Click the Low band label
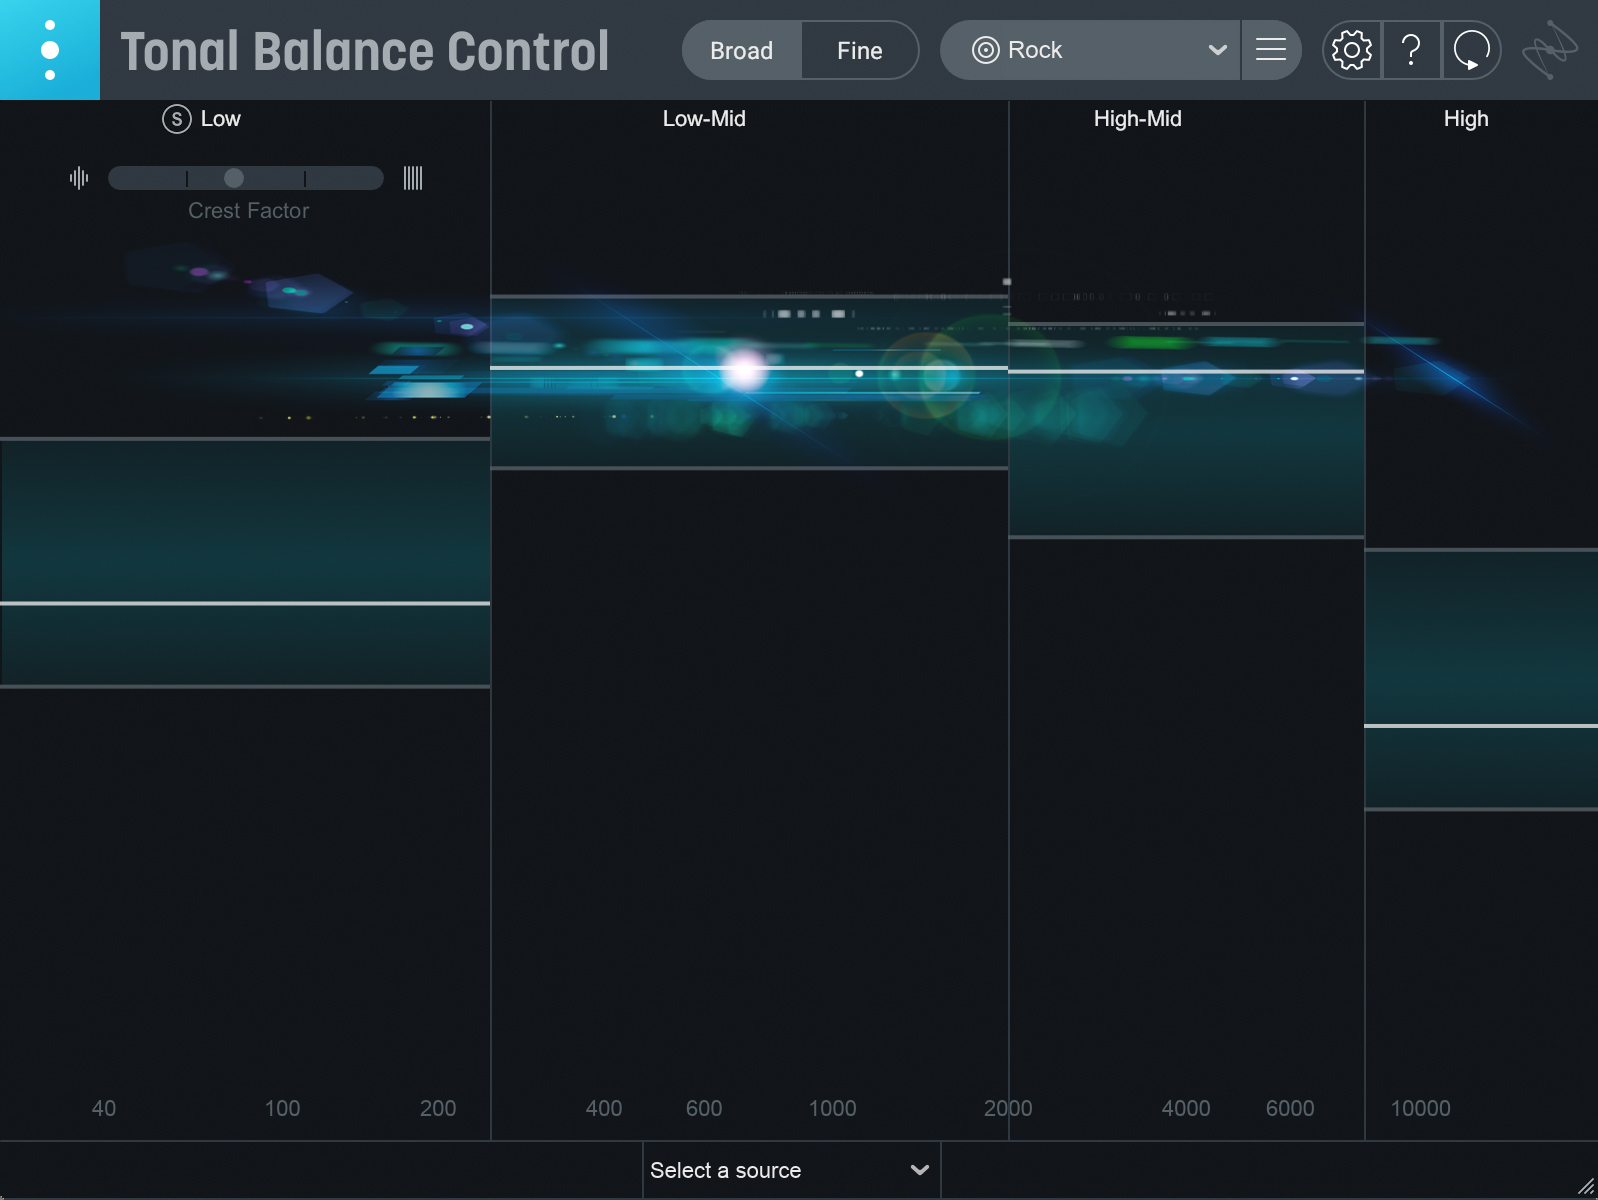The height and width of the screenshot is (1200, 1598). (221, 119)
